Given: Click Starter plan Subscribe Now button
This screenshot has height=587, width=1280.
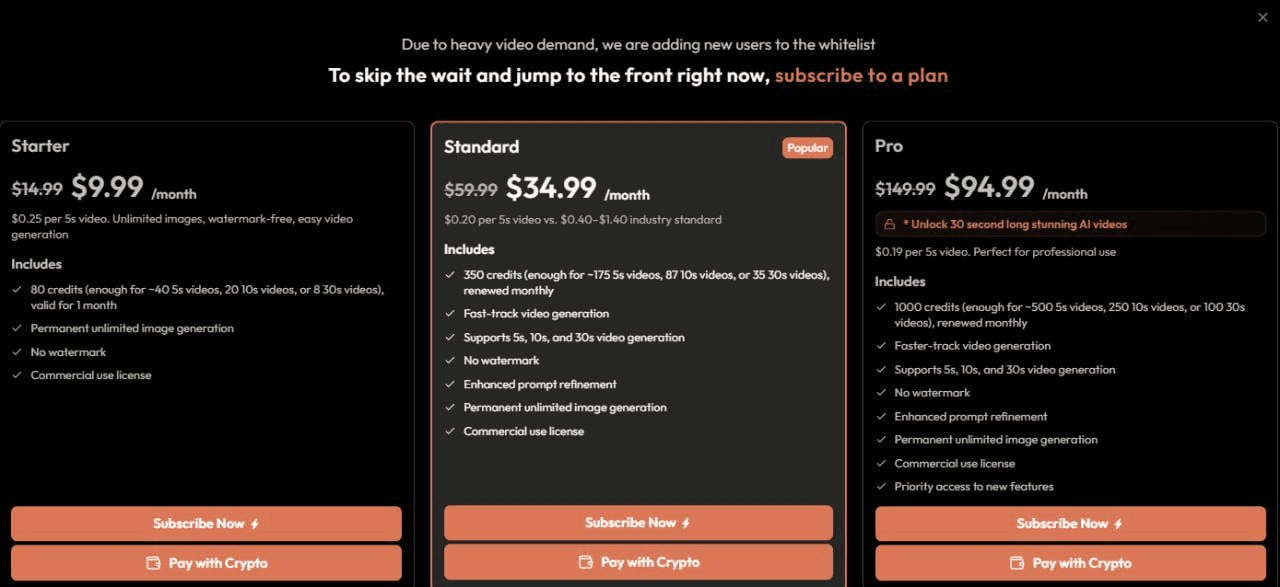Looking at the screenshot, I should (x=206, y=523).
